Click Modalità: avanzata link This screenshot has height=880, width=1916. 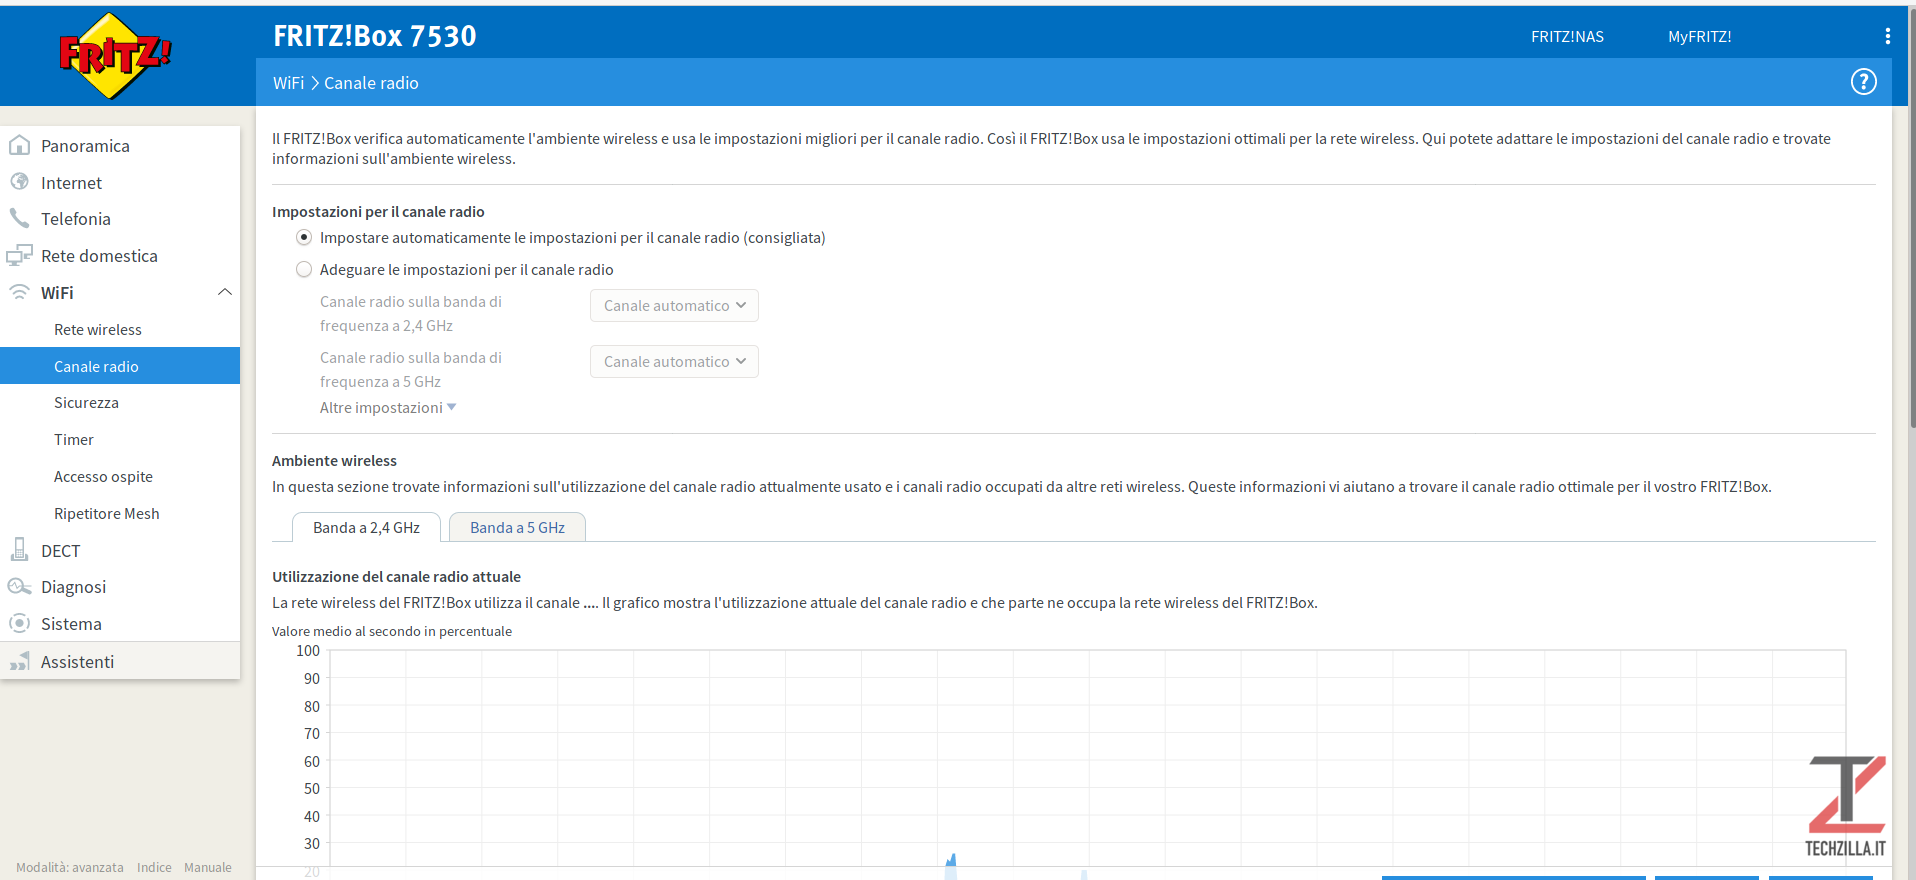(70, 868)
